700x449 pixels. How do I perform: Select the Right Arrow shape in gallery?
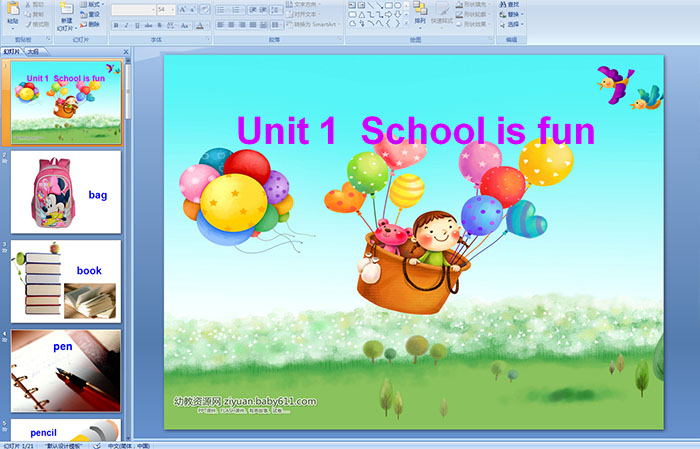point(388,15)
